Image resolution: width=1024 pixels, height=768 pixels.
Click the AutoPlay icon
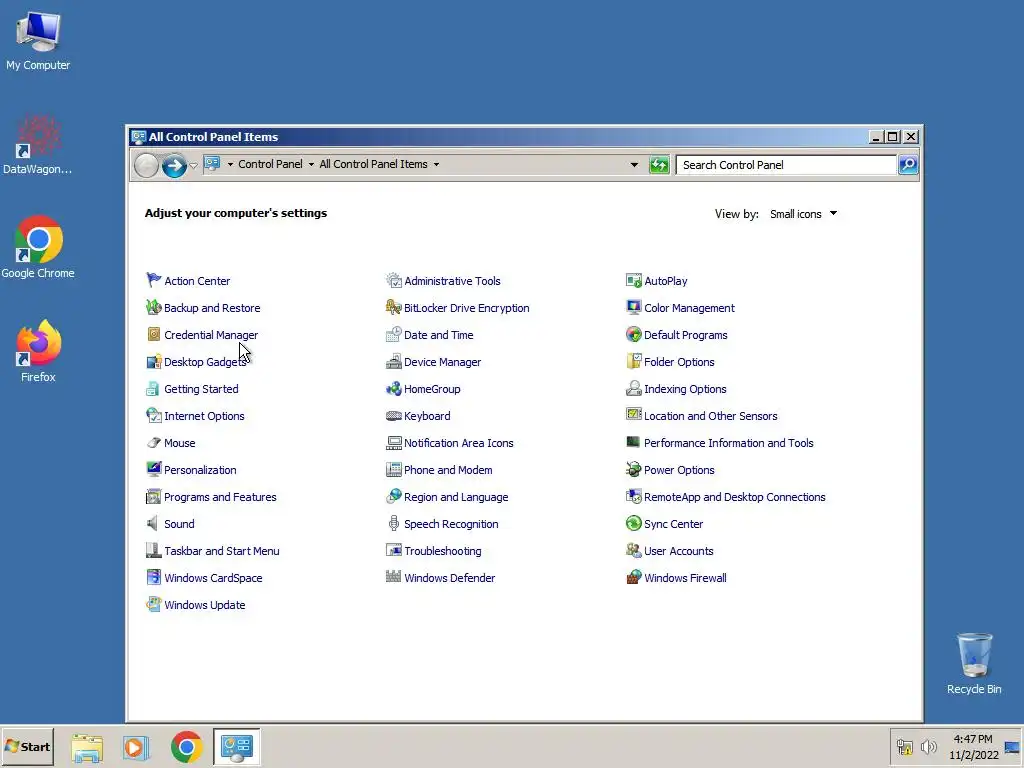tap(633, 281)
